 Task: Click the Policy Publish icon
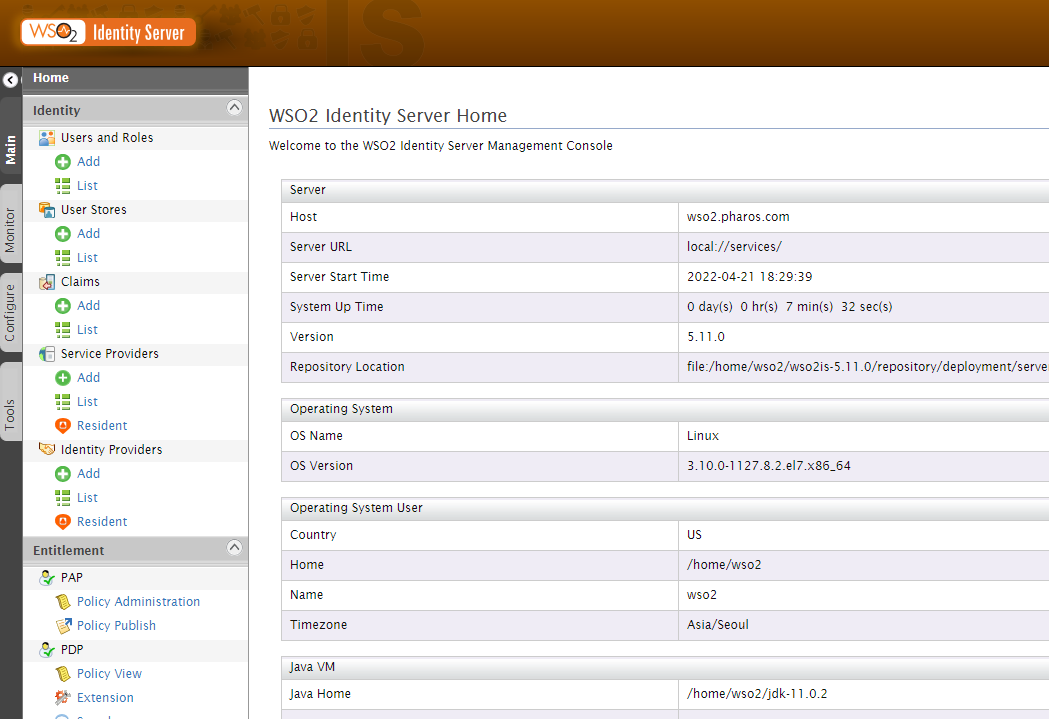(x=63, y=626)
